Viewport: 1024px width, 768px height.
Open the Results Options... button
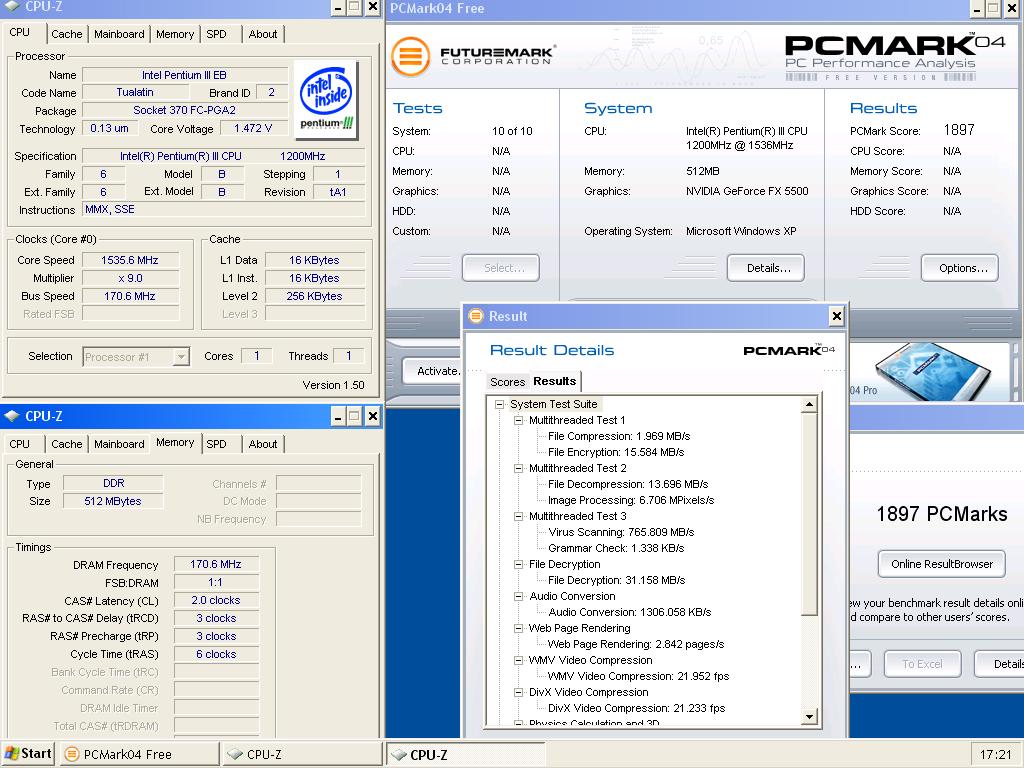[x=960, y=268]
